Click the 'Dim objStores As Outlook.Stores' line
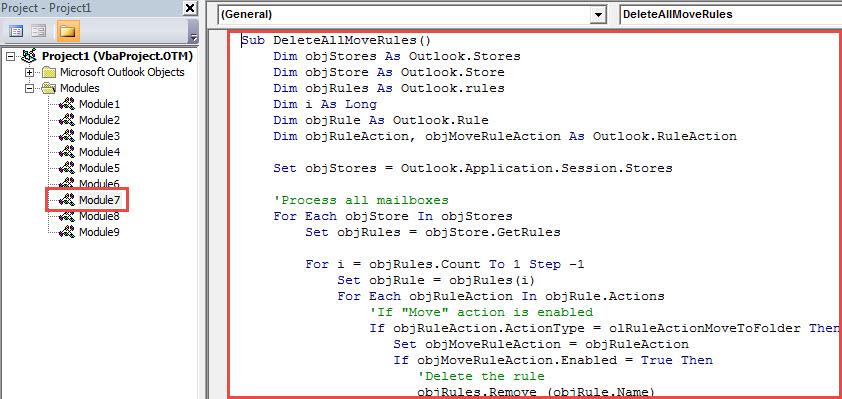 pos(397,56)
